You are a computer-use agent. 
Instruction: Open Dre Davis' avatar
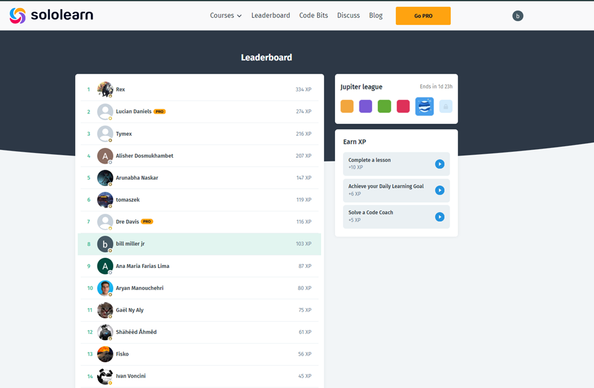(x=105, y=222)
